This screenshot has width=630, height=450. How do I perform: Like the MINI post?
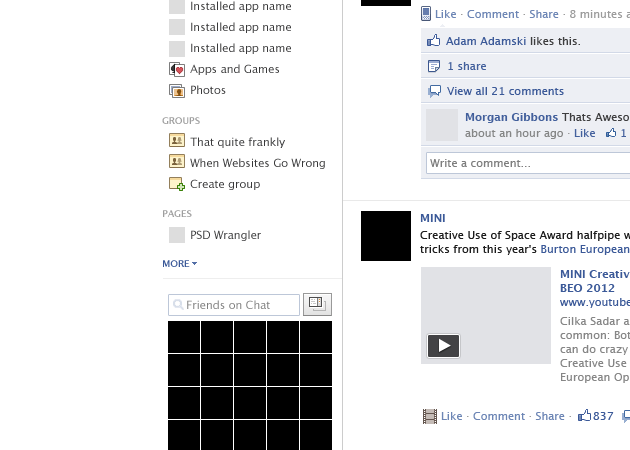pyautogui.click(x=452, y=416)
